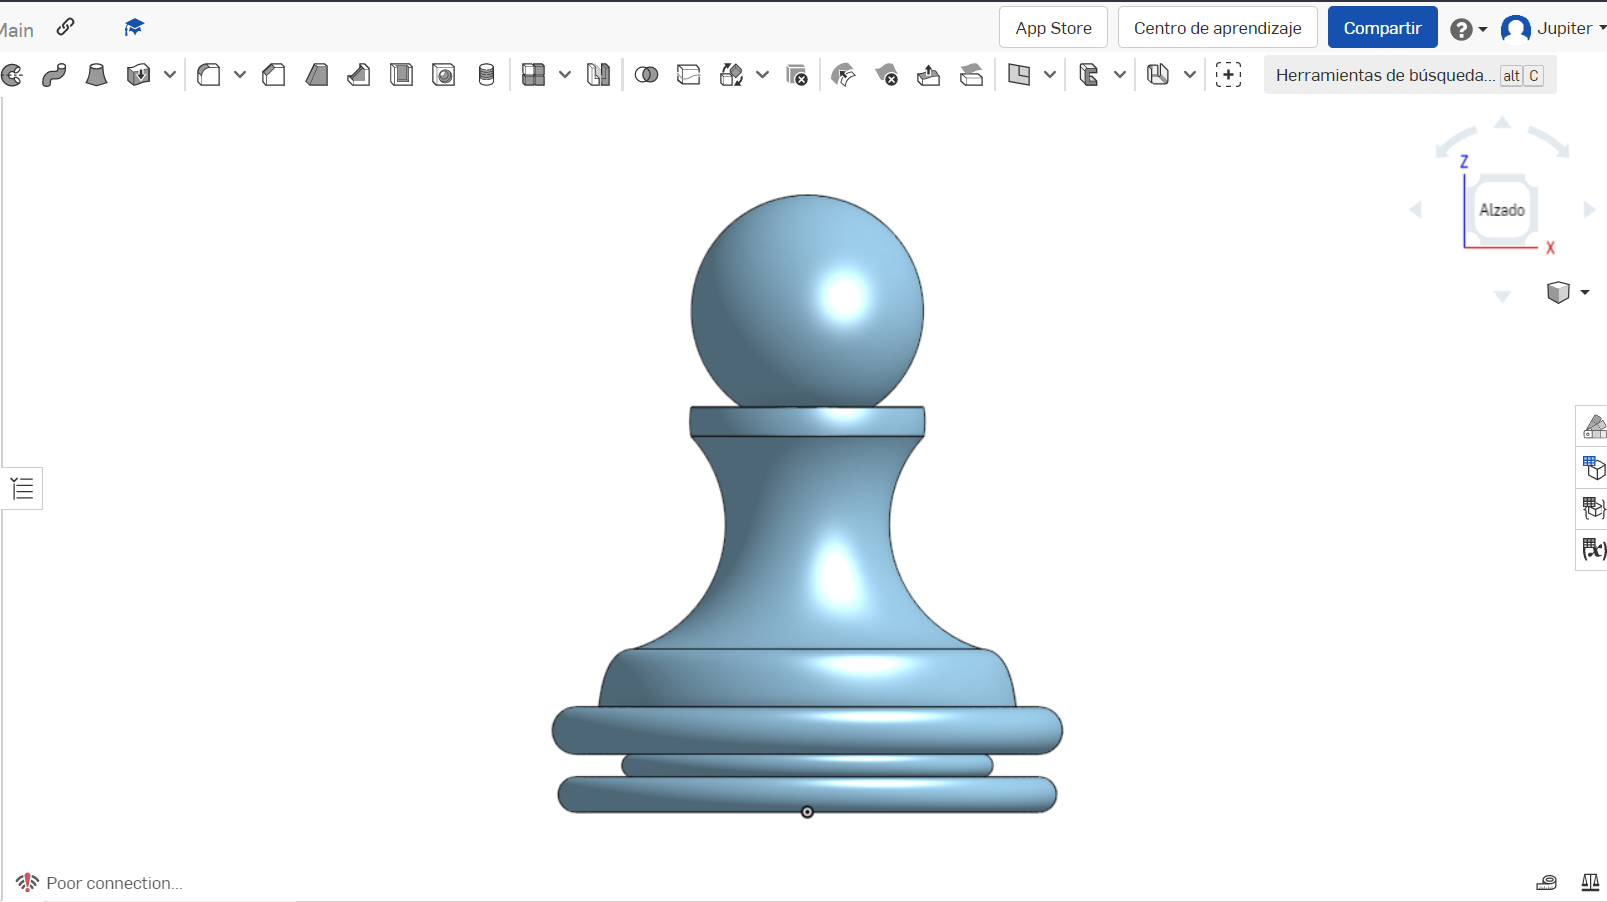Expand the Transform tool dropdown
Viewport: 1607px width, 902px height.
(763, 74)
